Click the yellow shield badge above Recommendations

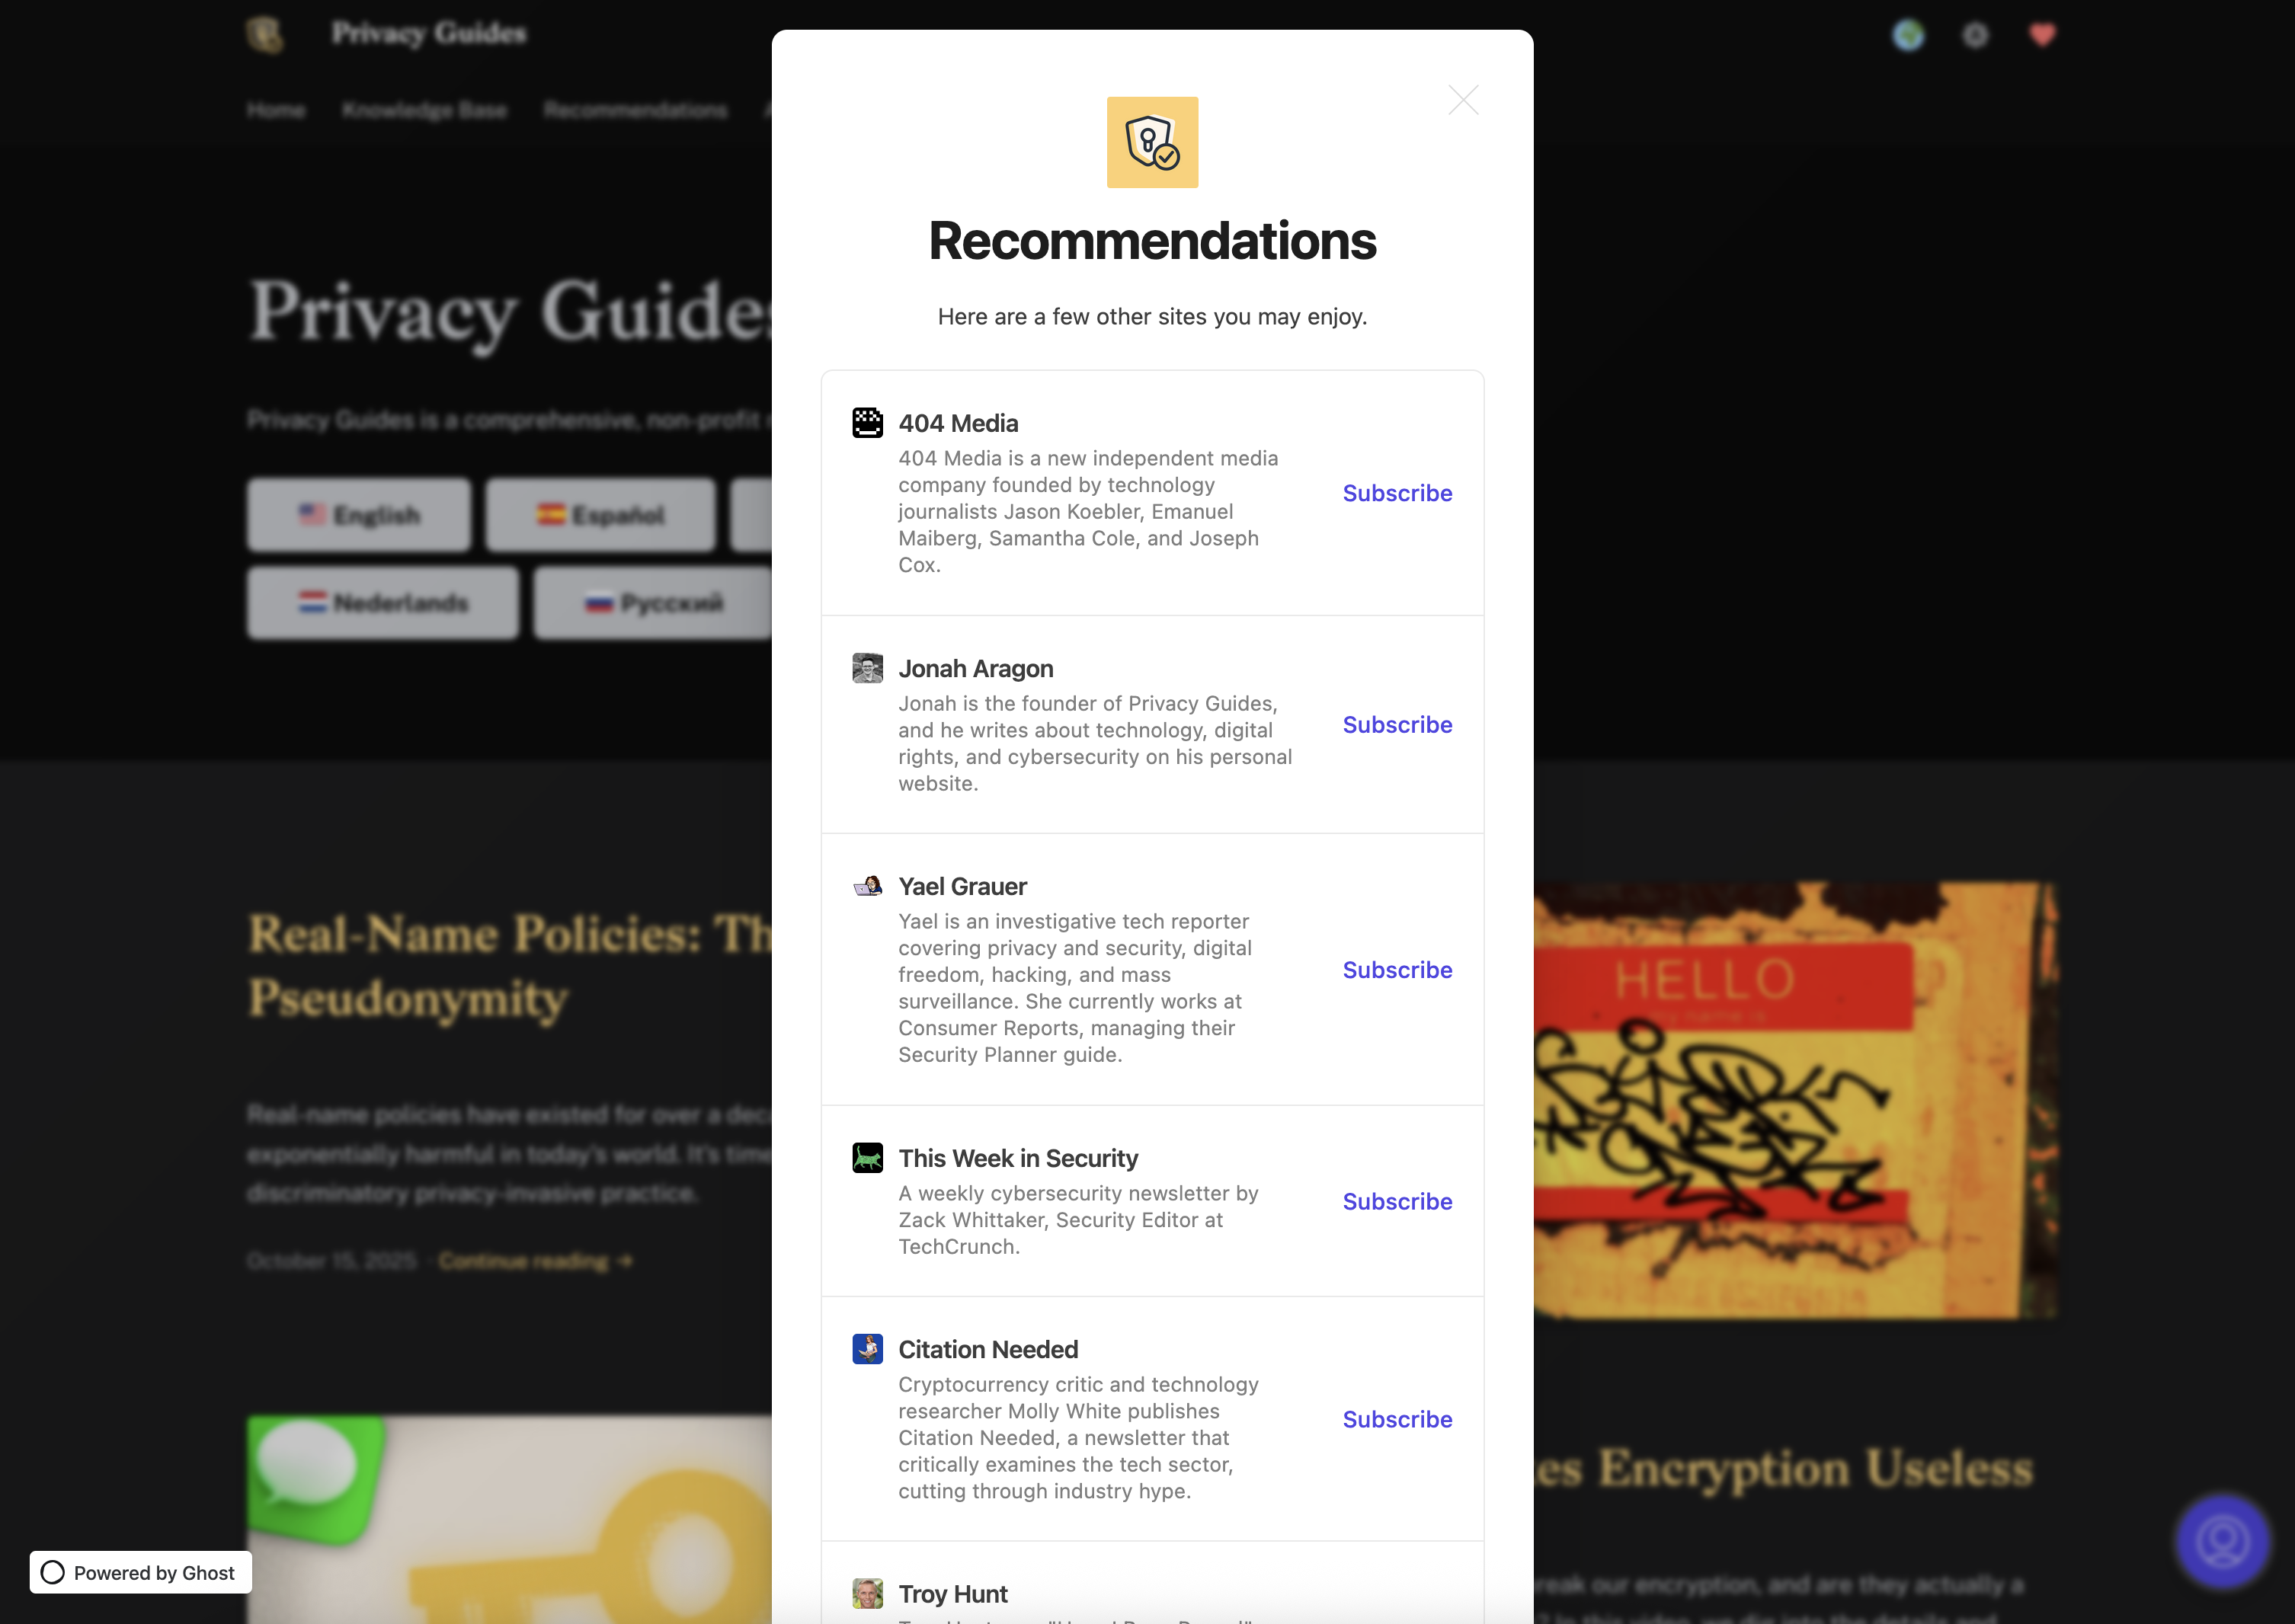pos(1151,142)
